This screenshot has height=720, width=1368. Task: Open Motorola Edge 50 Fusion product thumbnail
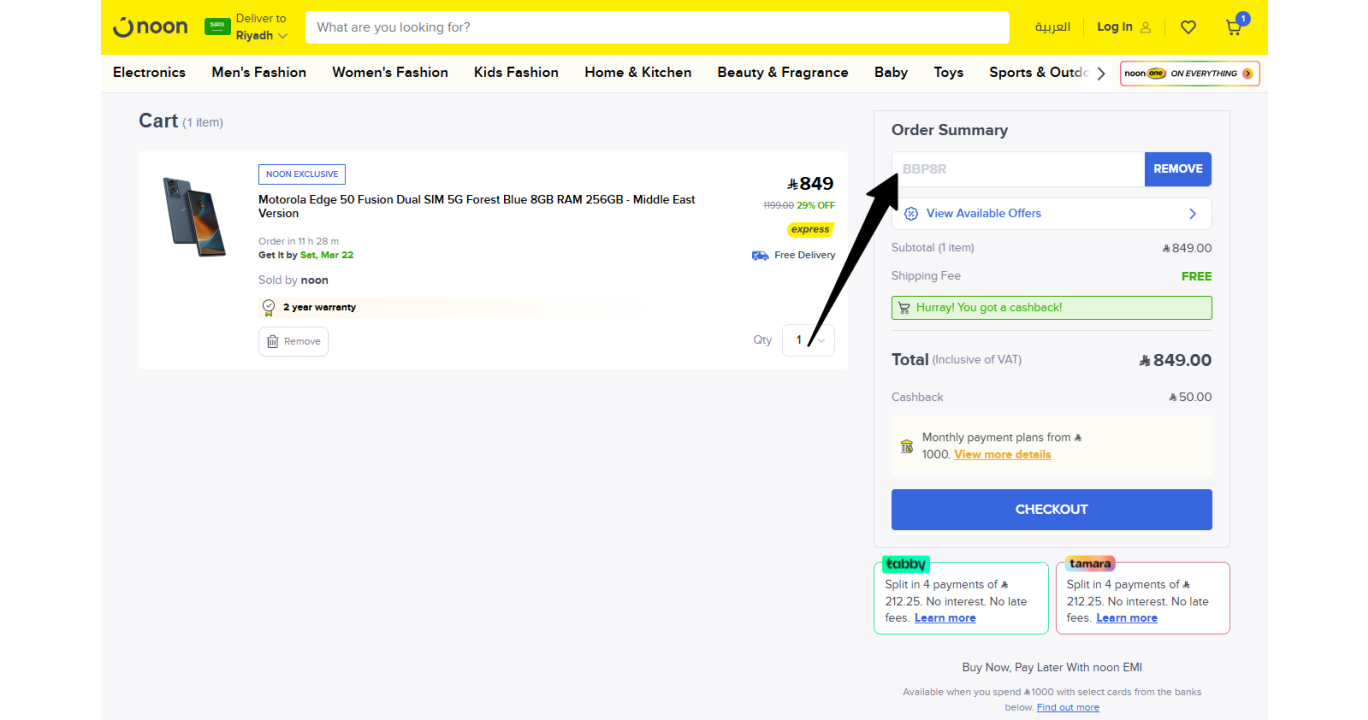pos(195,216)
